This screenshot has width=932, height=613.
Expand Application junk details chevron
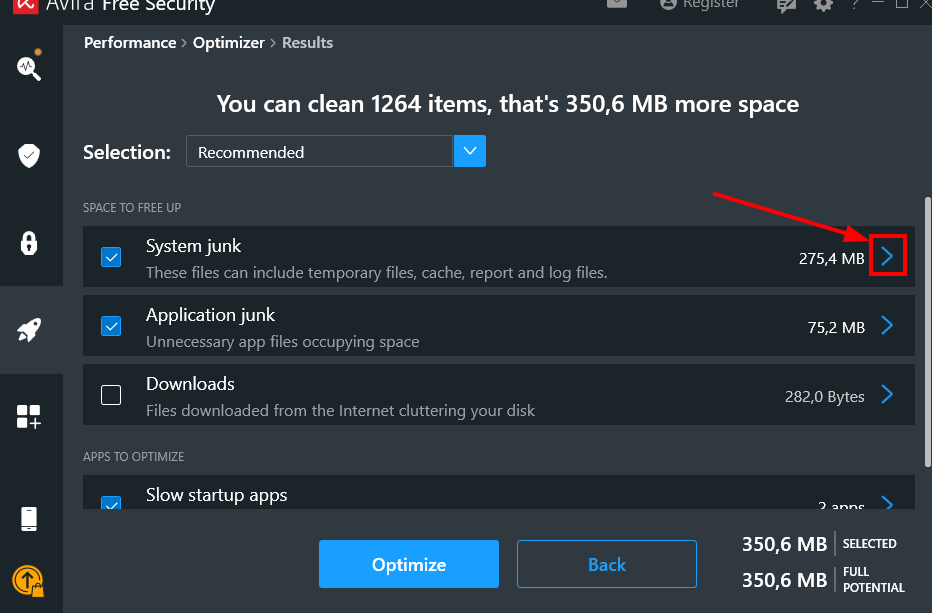[x=887, y=326]
